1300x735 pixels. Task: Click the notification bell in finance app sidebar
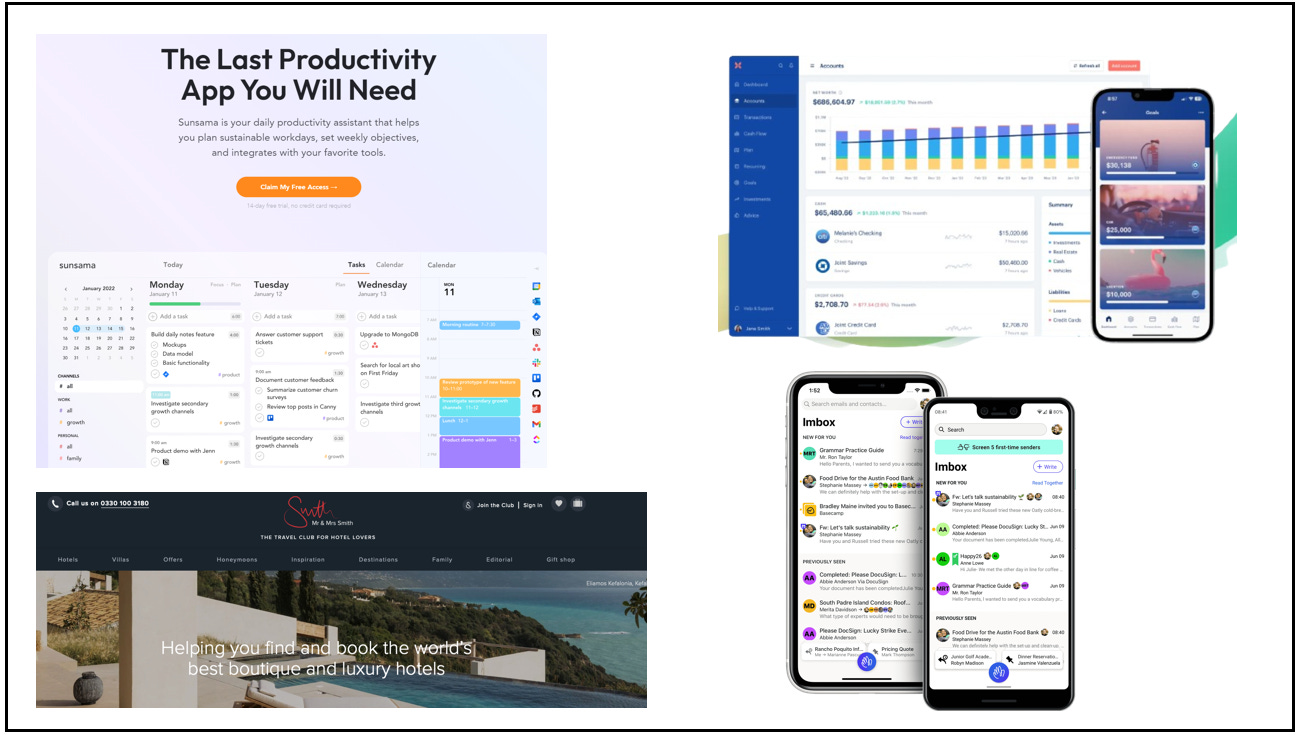click(791, 66)
